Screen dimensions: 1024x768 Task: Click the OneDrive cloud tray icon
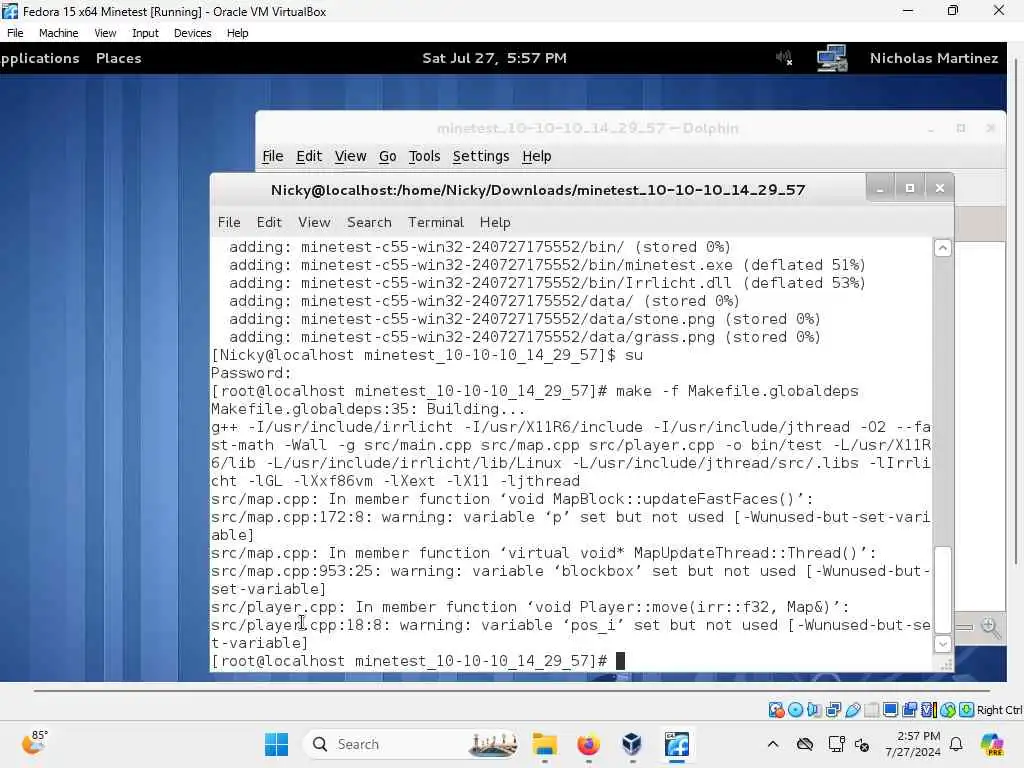805,744
